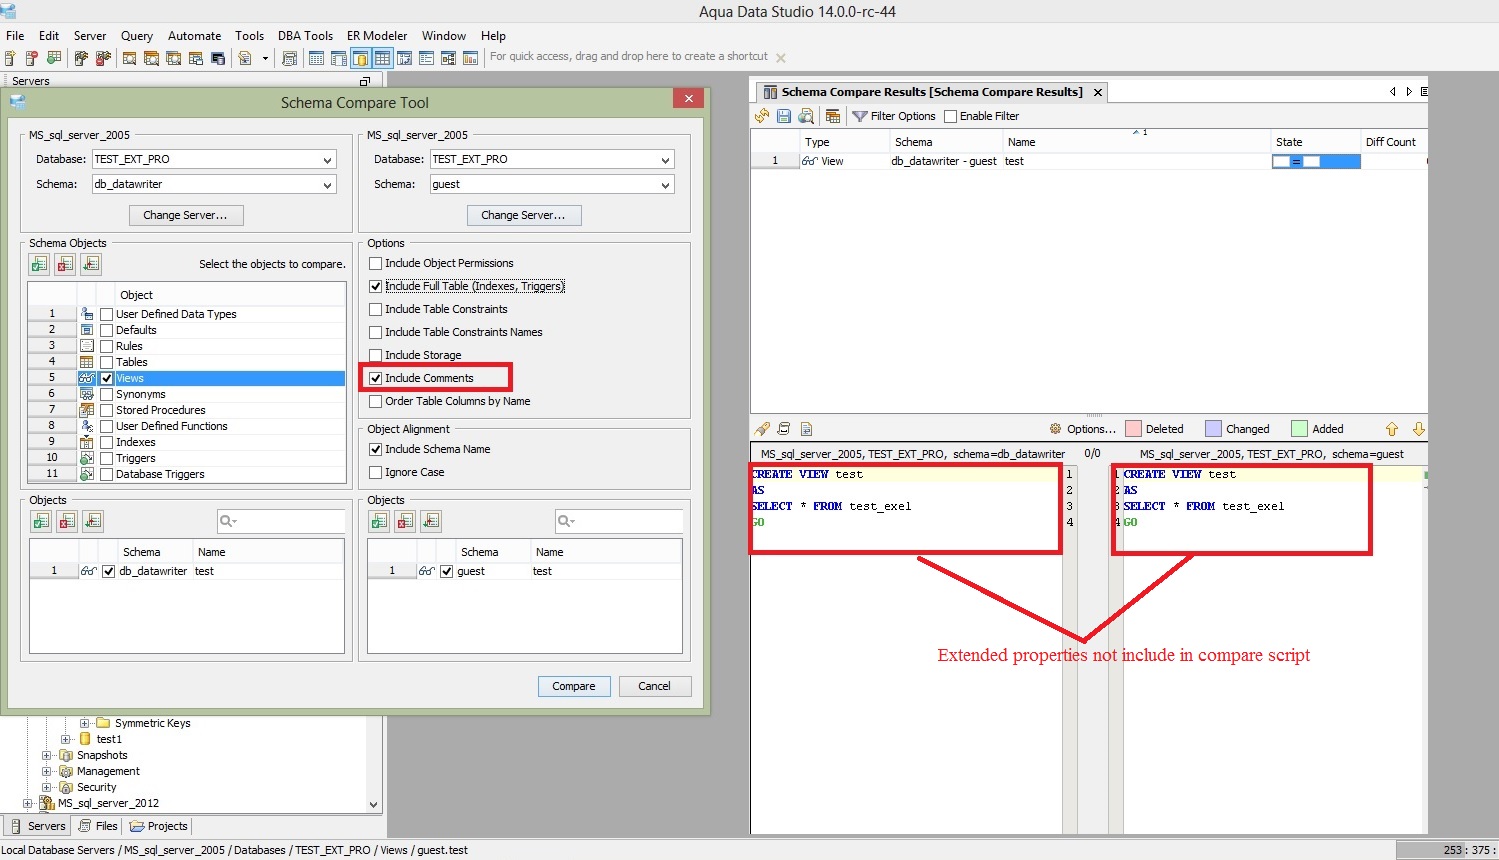
Task: Save the schema compare results via disk icon
Action: [x=784, y=116]
